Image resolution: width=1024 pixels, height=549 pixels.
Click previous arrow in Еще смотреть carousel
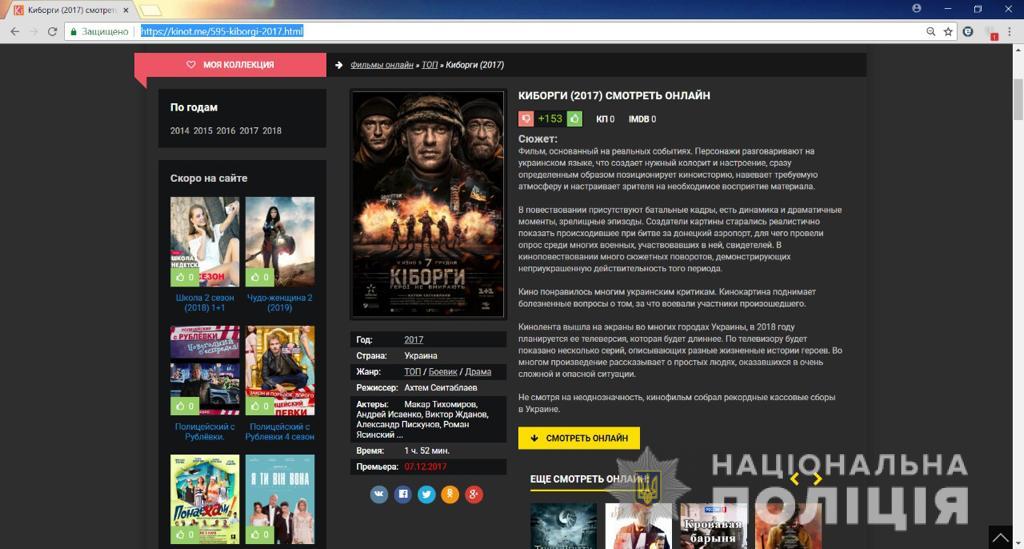[795, 479]
